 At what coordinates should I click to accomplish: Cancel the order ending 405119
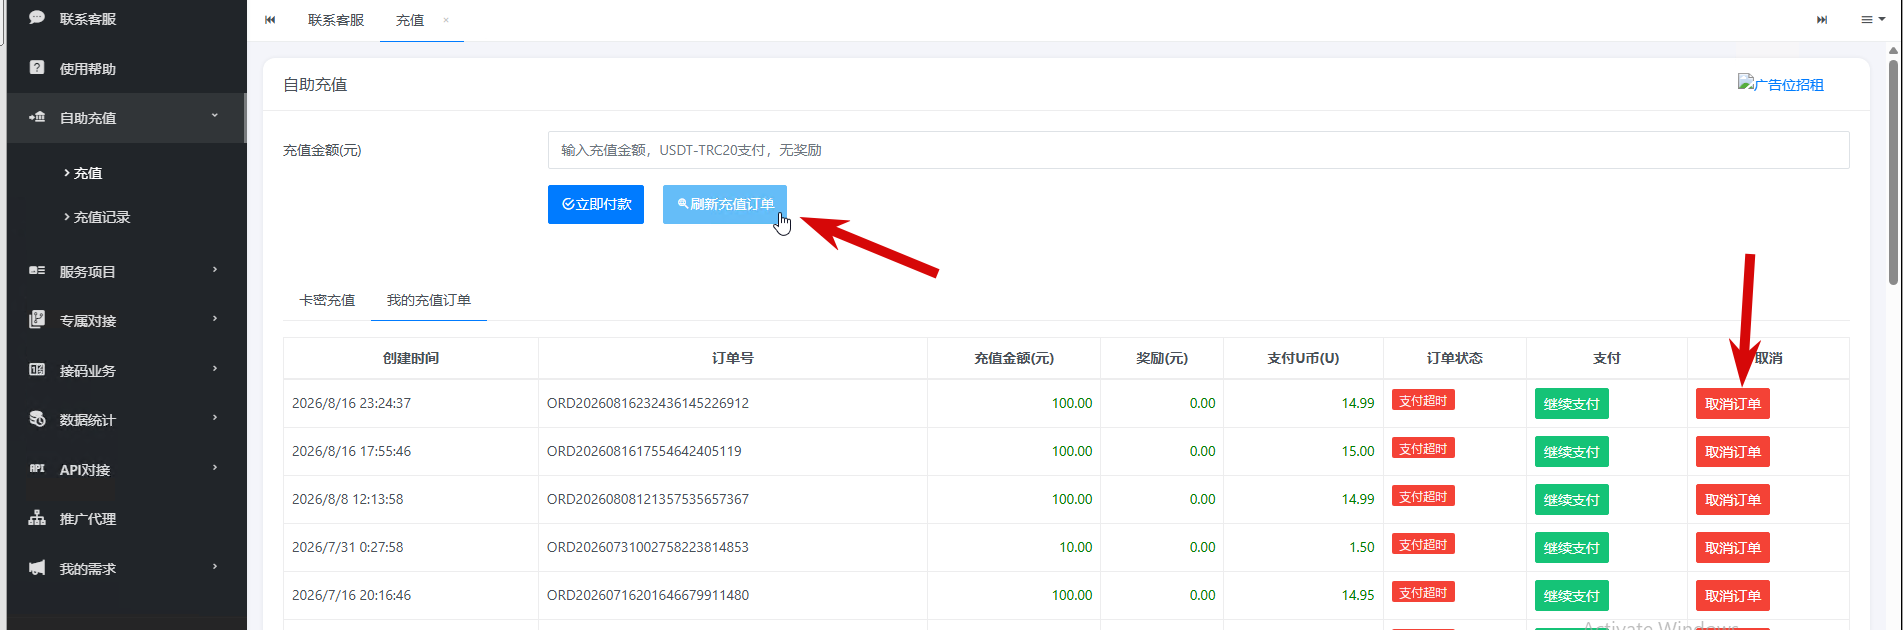(x=1733, y=452)
